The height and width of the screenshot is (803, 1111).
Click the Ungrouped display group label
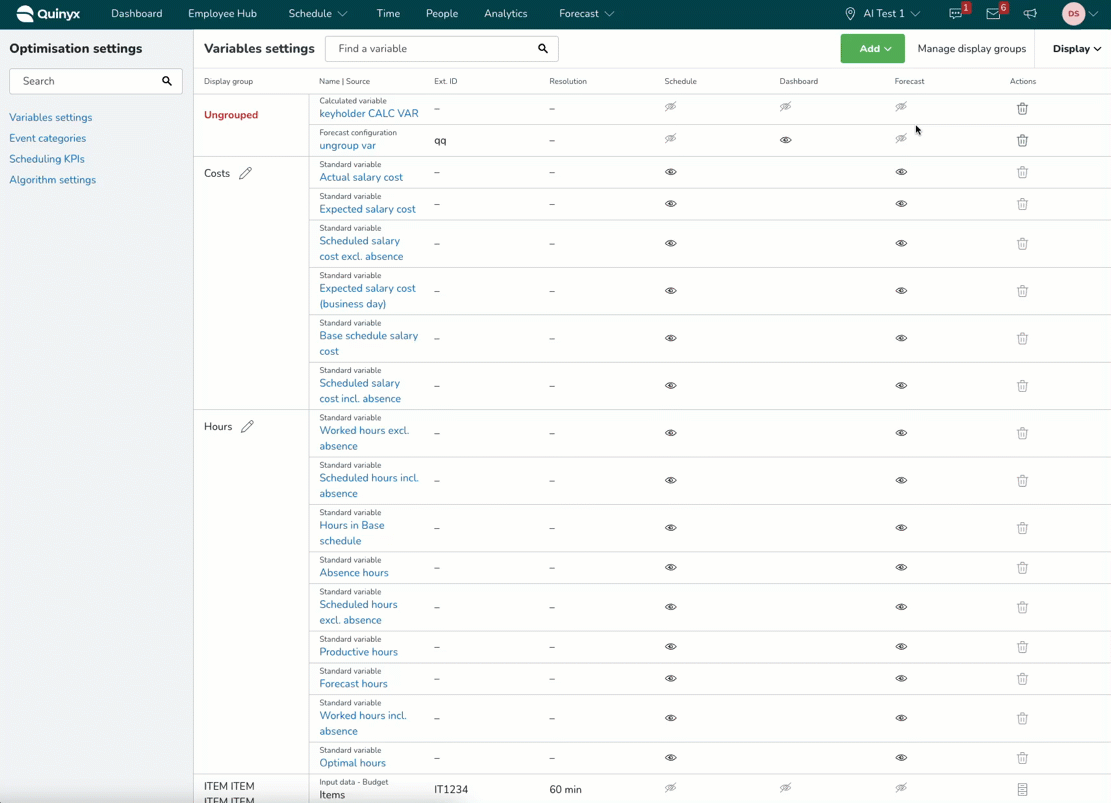231,115
